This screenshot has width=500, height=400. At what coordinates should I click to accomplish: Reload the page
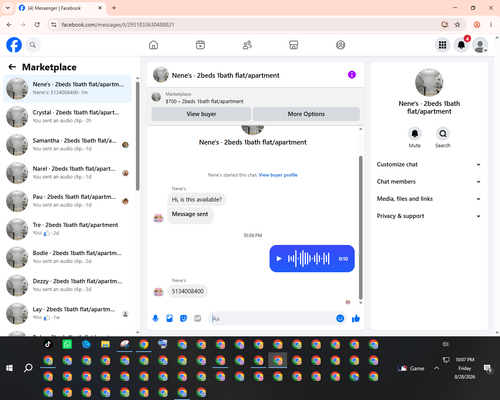point(37,25)
